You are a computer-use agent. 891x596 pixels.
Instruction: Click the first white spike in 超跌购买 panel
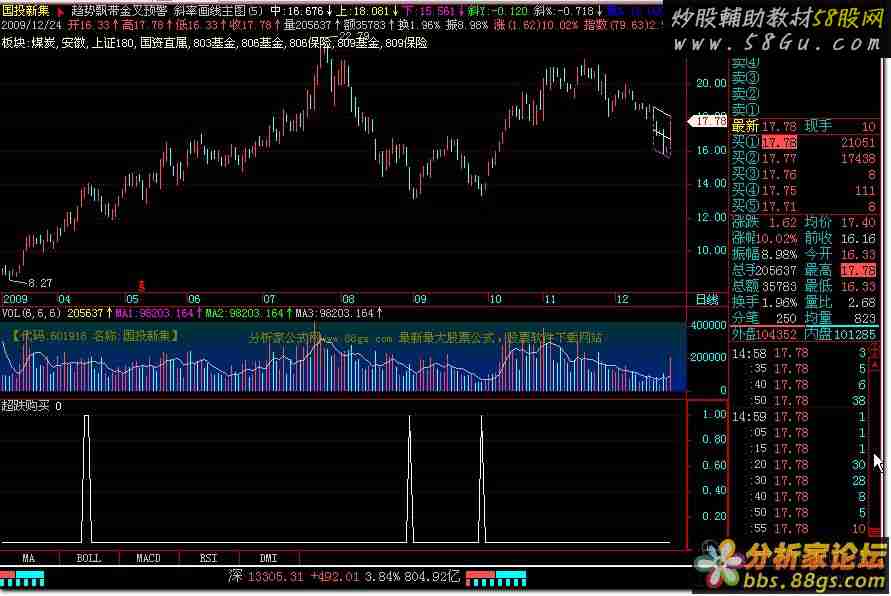86,478
